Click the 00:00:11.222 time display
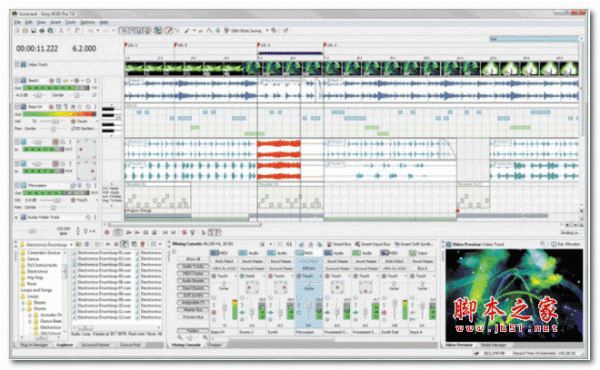 tap(37, 49)
